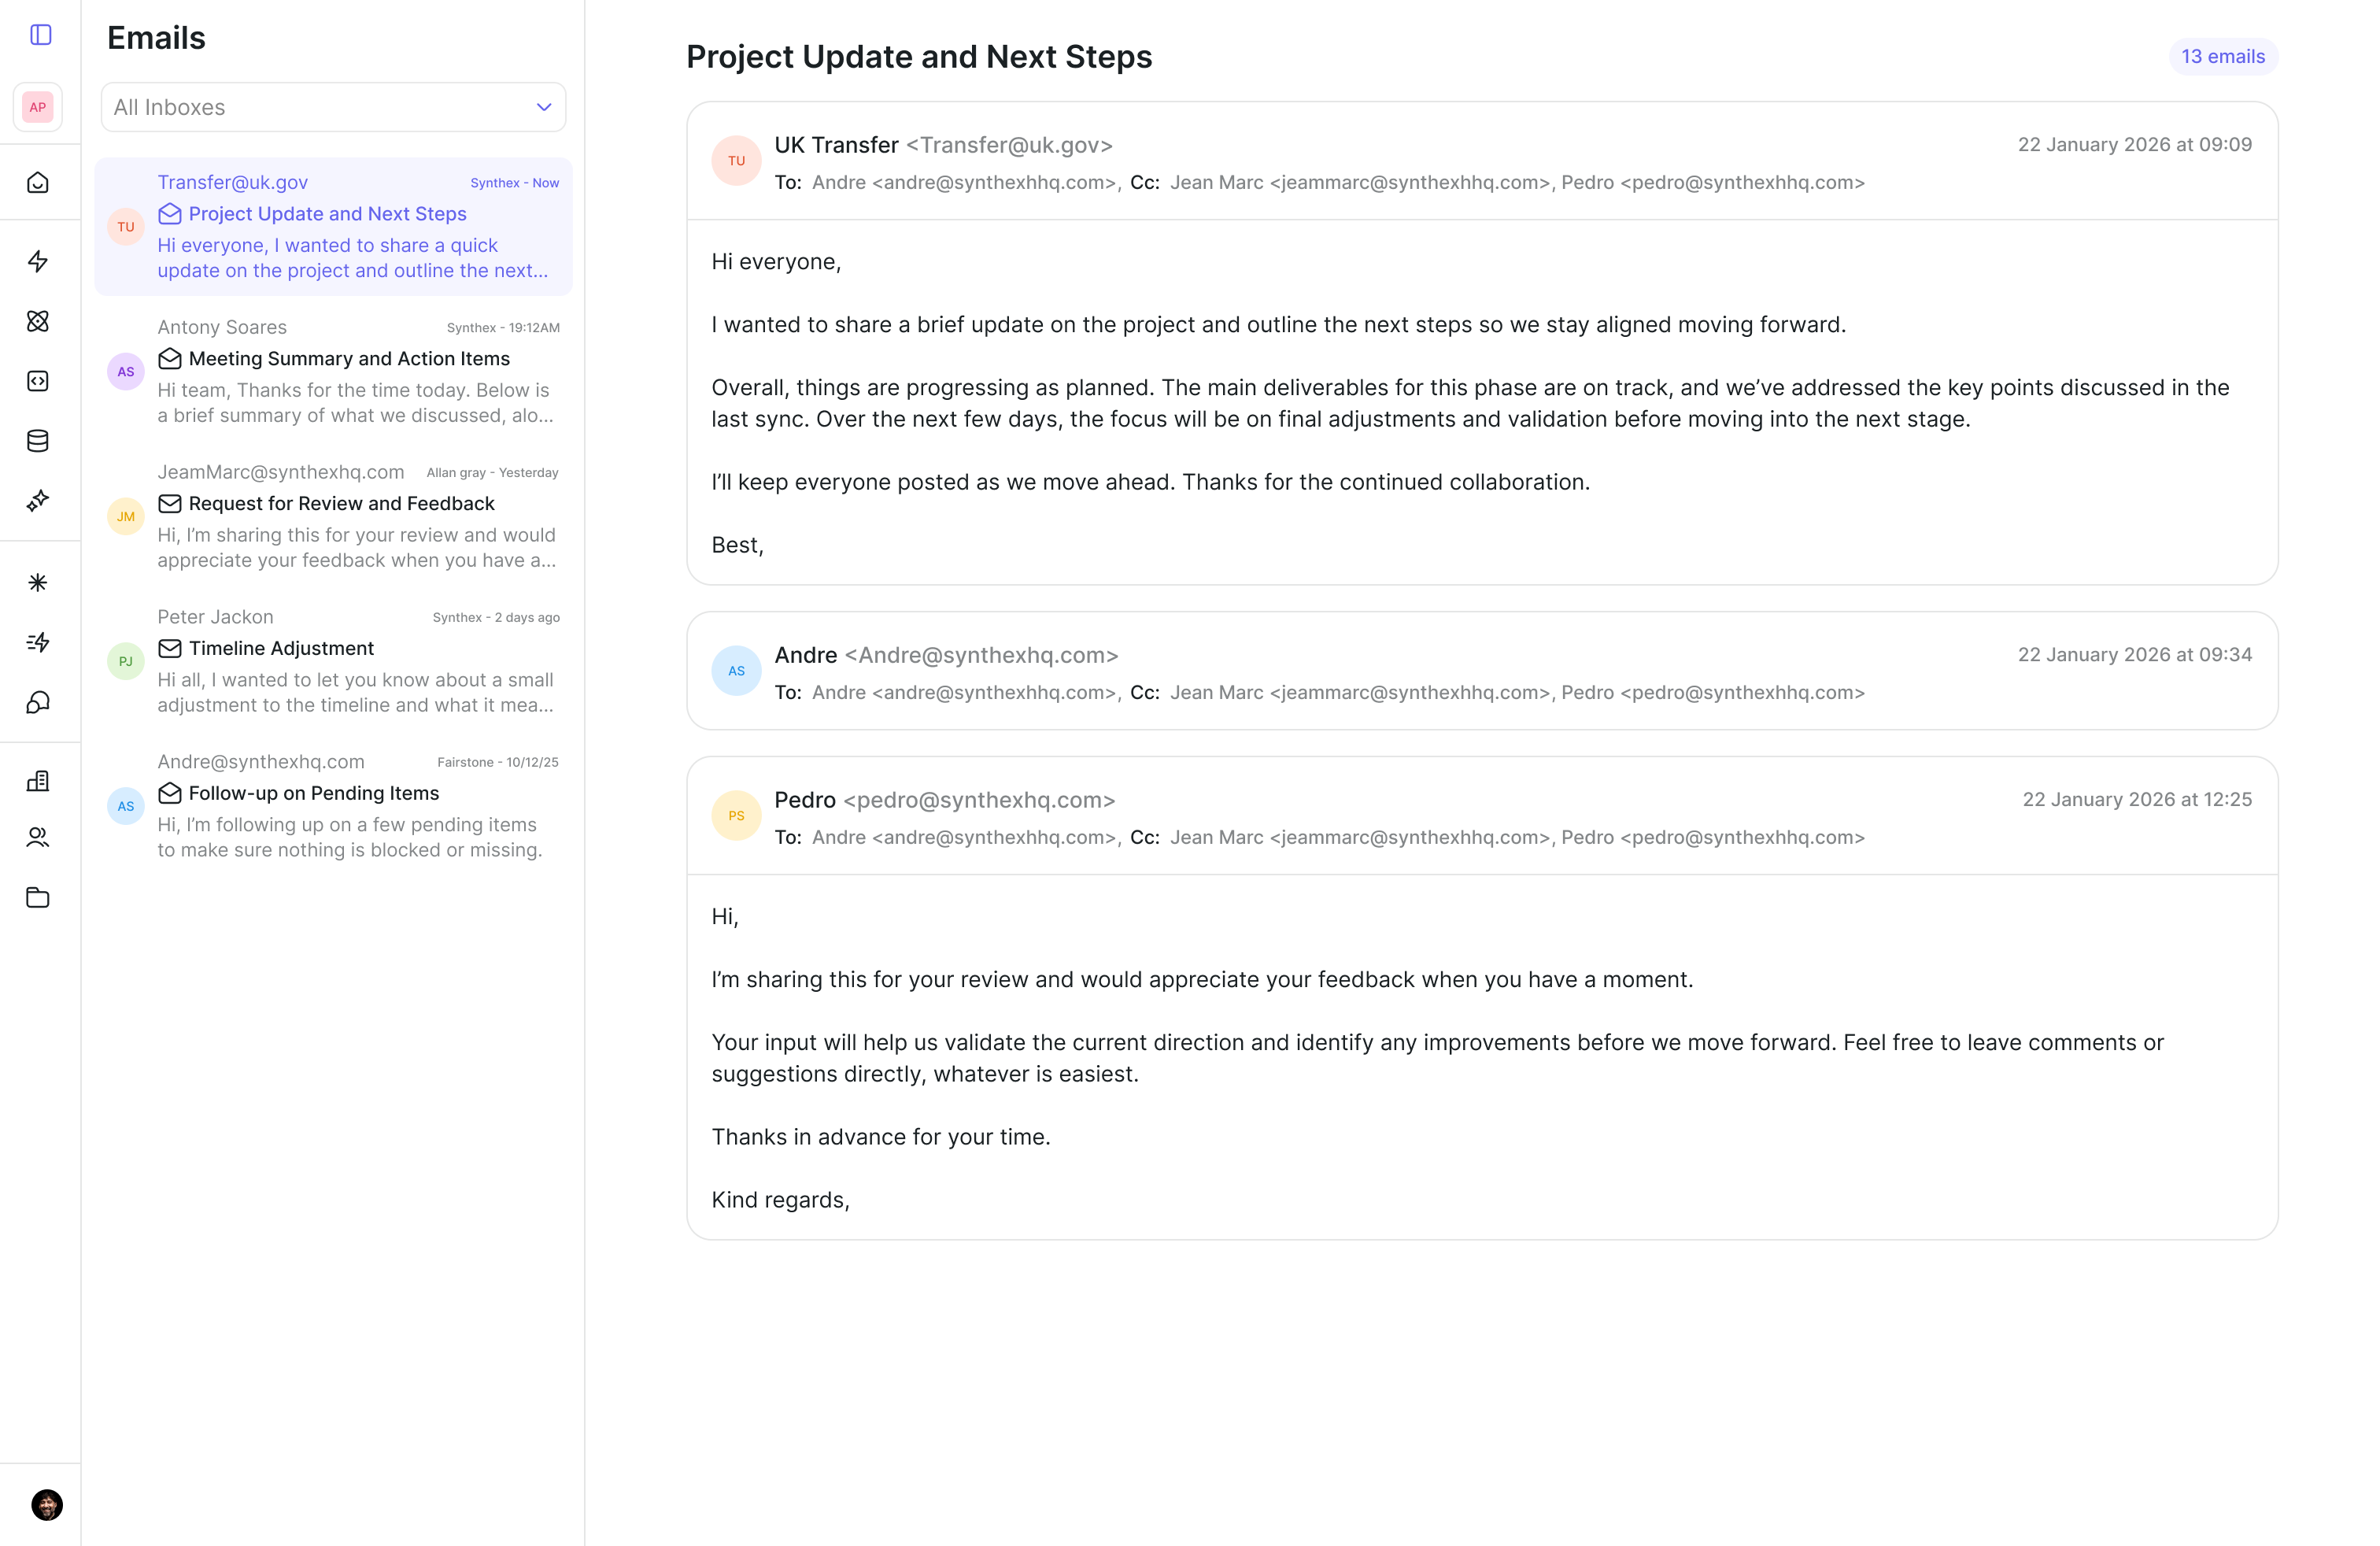
Task: Open the database icon in sidebar
Action: [38, 441]
